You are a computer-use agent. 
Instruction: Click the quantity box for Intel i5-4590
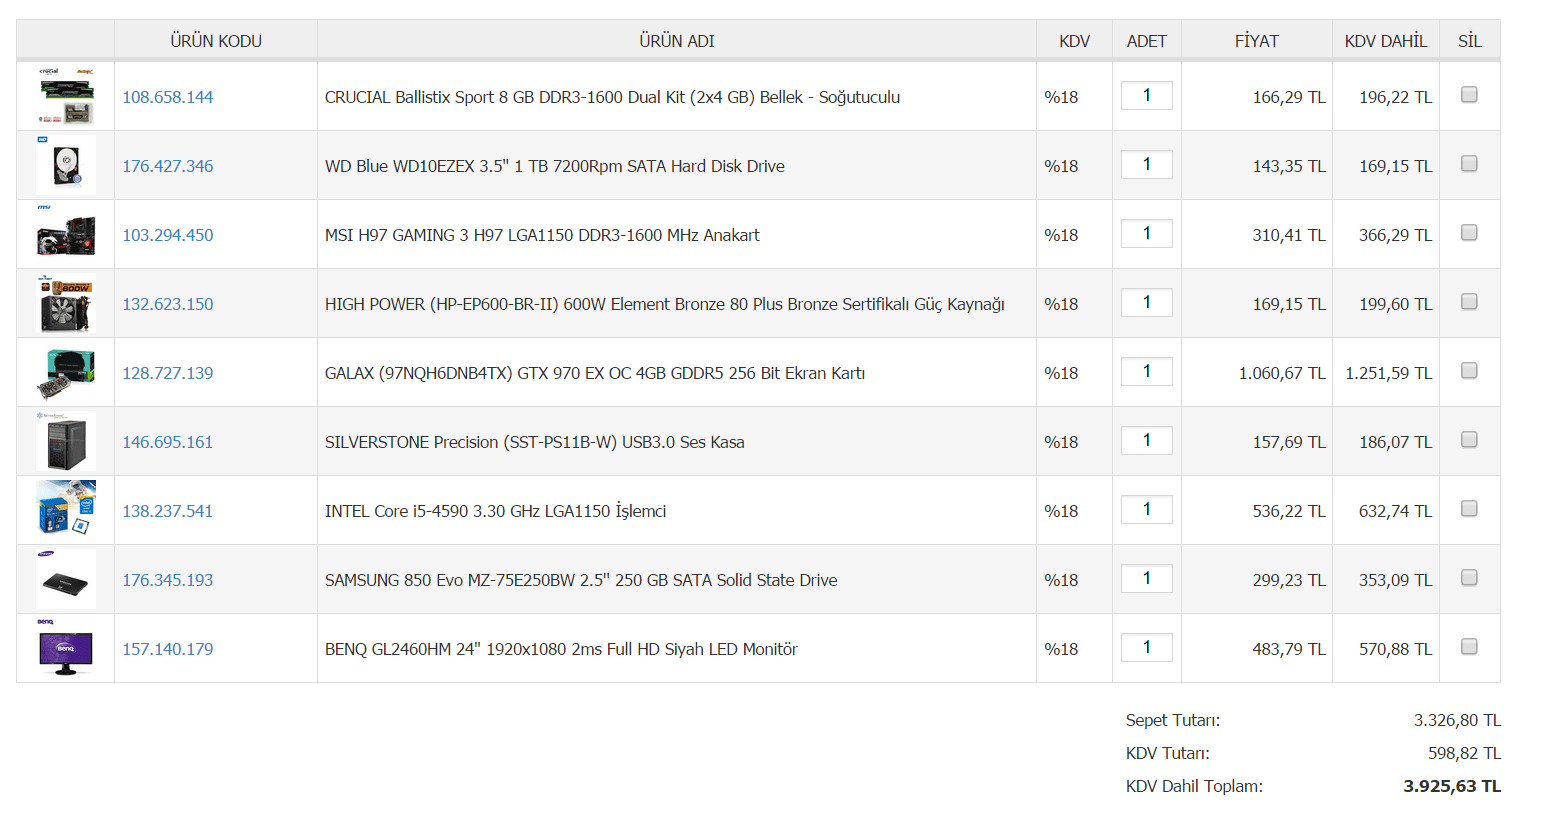pyautogui.click(x=1146, y=509)
